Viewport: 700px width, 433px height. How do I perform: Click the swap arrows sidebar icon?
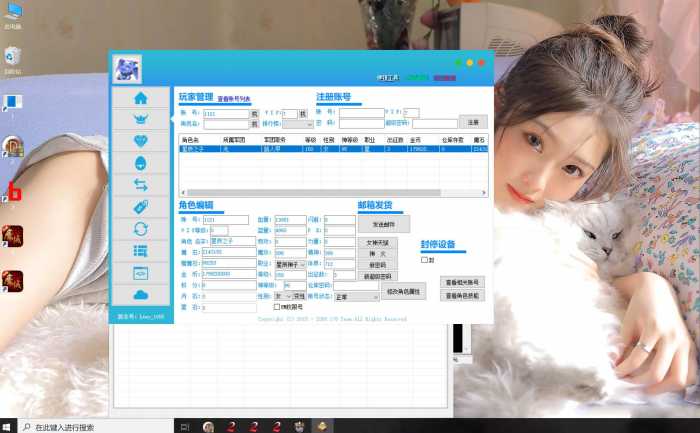[140, 185]
